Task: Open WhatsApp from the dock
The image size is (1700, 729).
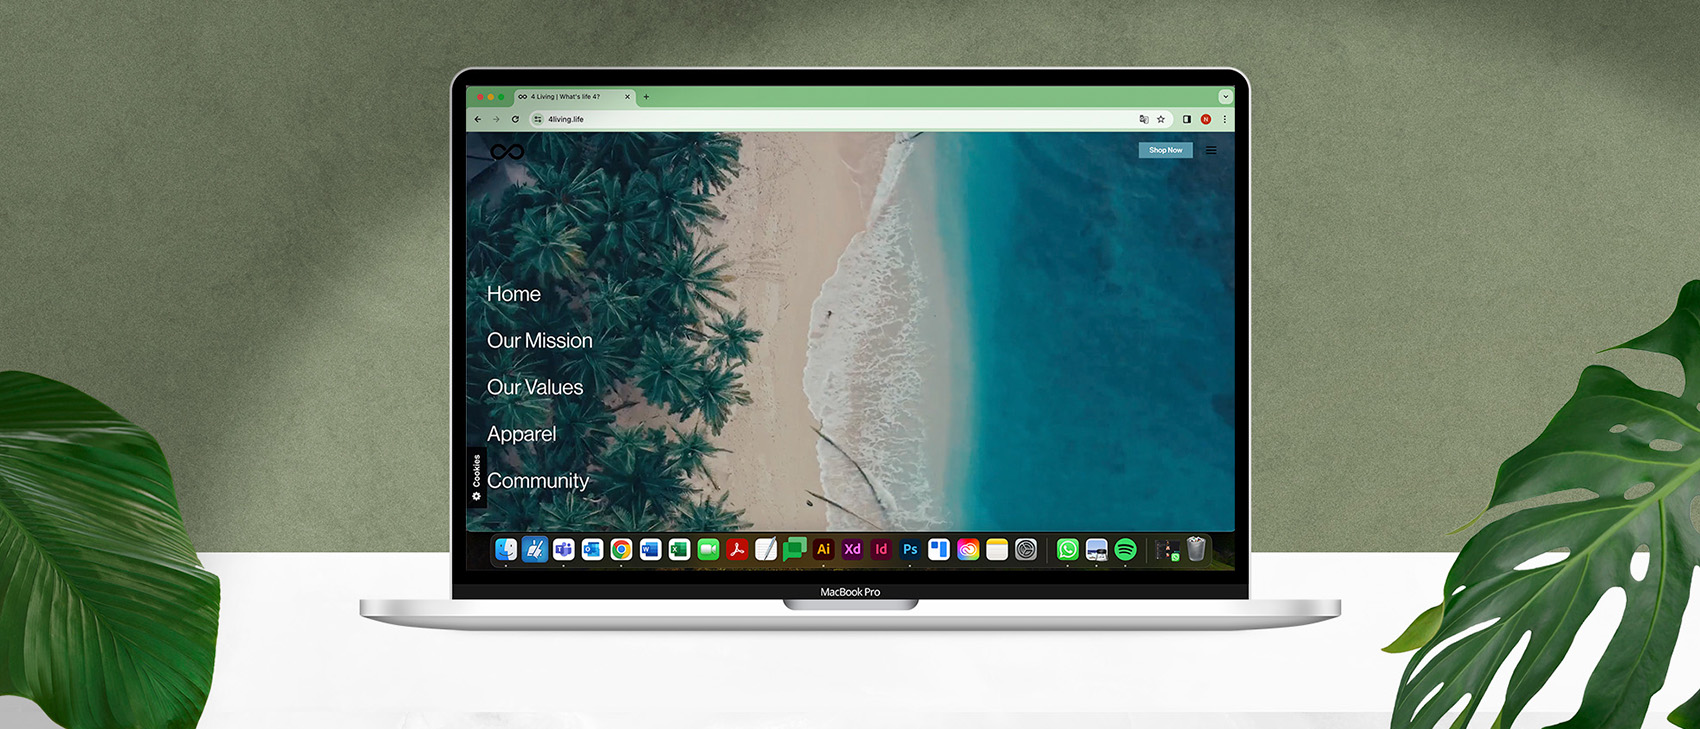Action: click(x=1067, y=549)
